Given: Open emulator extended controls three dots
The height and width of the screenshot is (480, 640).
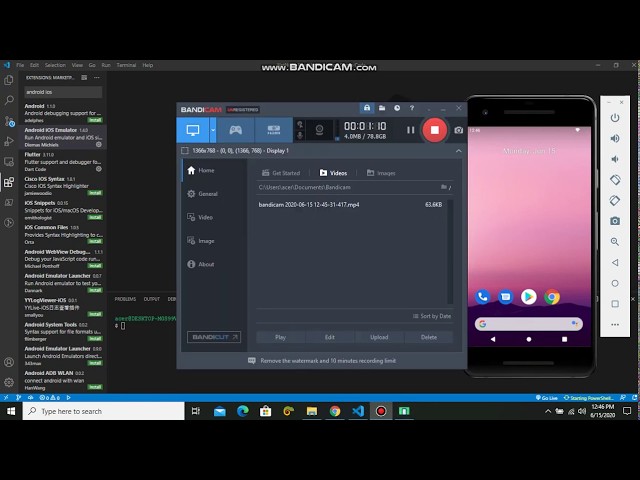Looking at the screenshot, I should click(x=615, y=324).
